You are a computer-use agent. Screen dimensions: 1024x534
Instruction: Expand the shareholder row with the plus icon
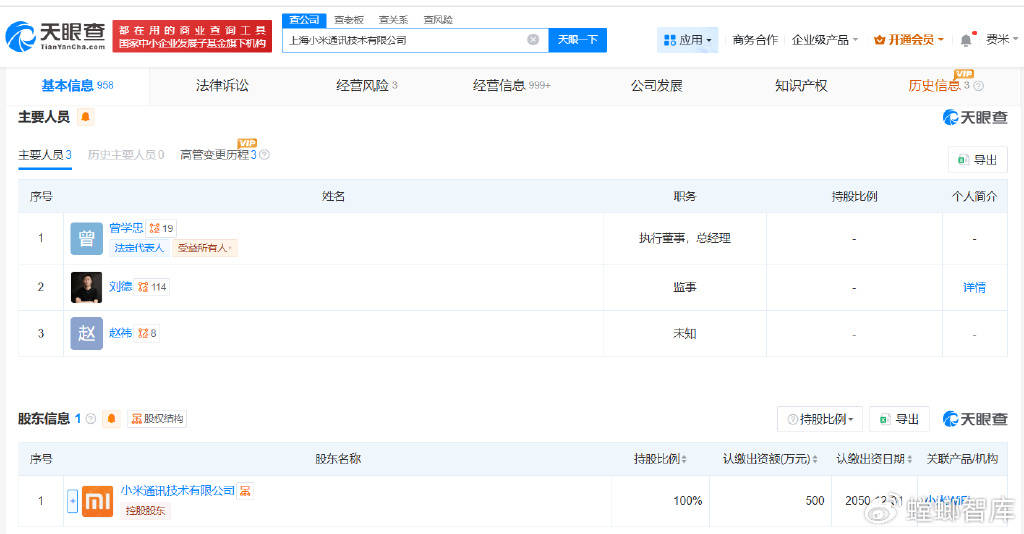72,501
